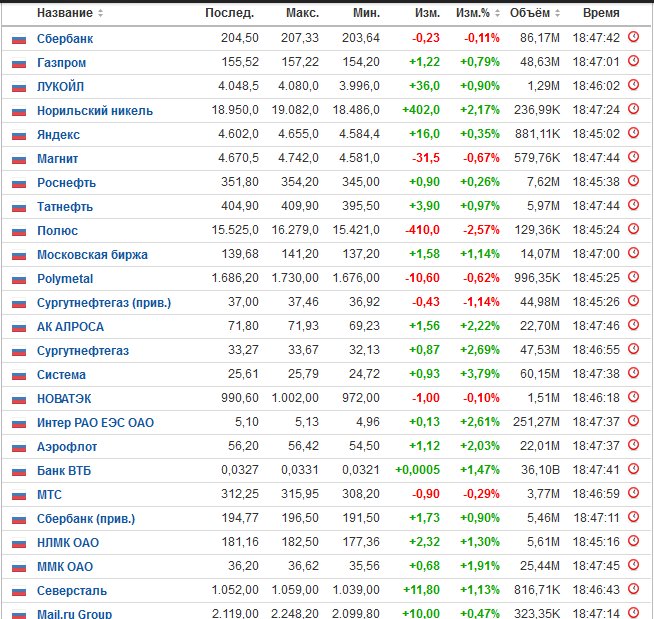Screen dimensions: 654x619
Task: Open the Polymetal stock link
Action: tap(65, 279)
